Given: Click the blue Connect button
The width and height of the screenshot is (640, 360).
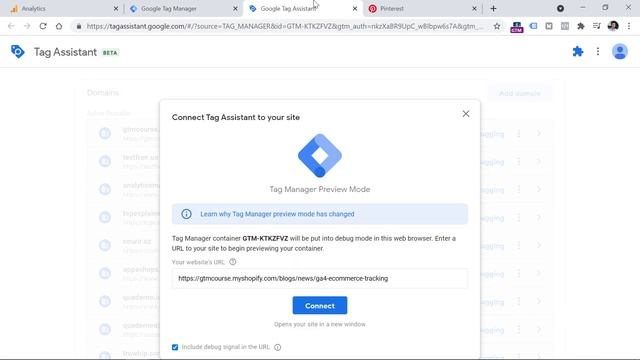Looking at the screenshot, I should pyautogui.click(x=320, y=305).
